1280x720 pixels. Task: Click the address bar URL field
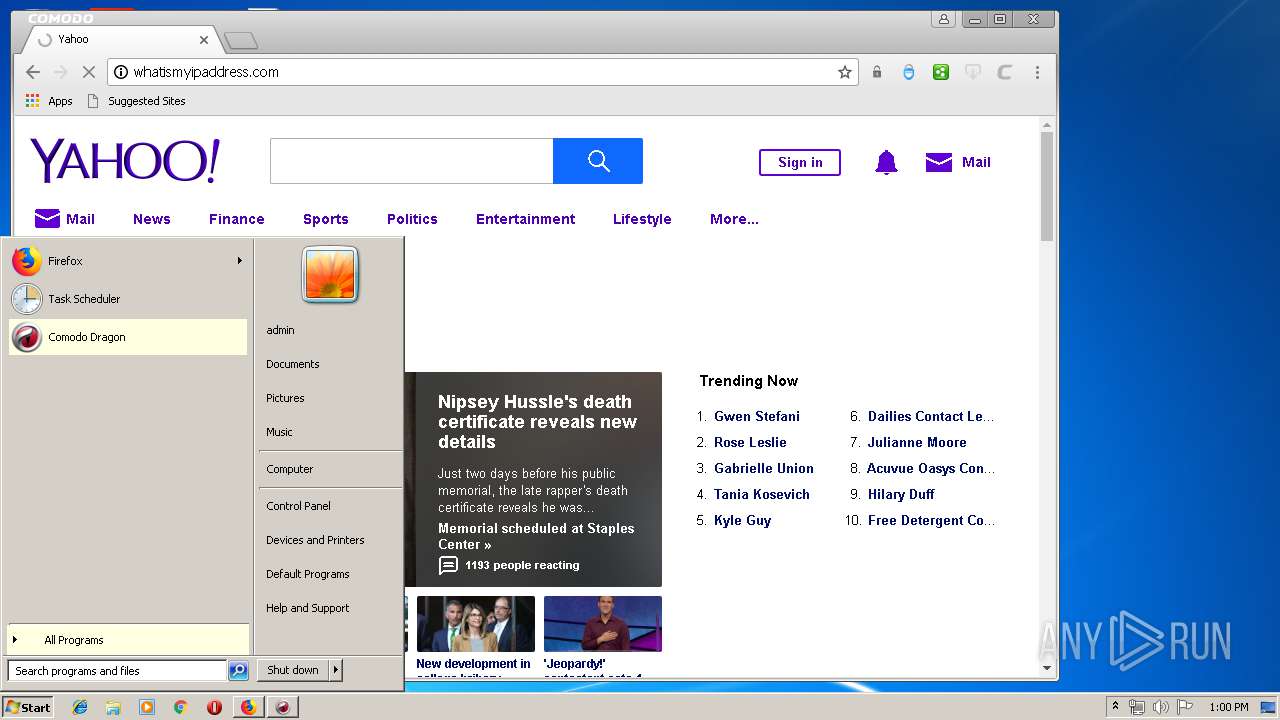(x=482, y=72)
